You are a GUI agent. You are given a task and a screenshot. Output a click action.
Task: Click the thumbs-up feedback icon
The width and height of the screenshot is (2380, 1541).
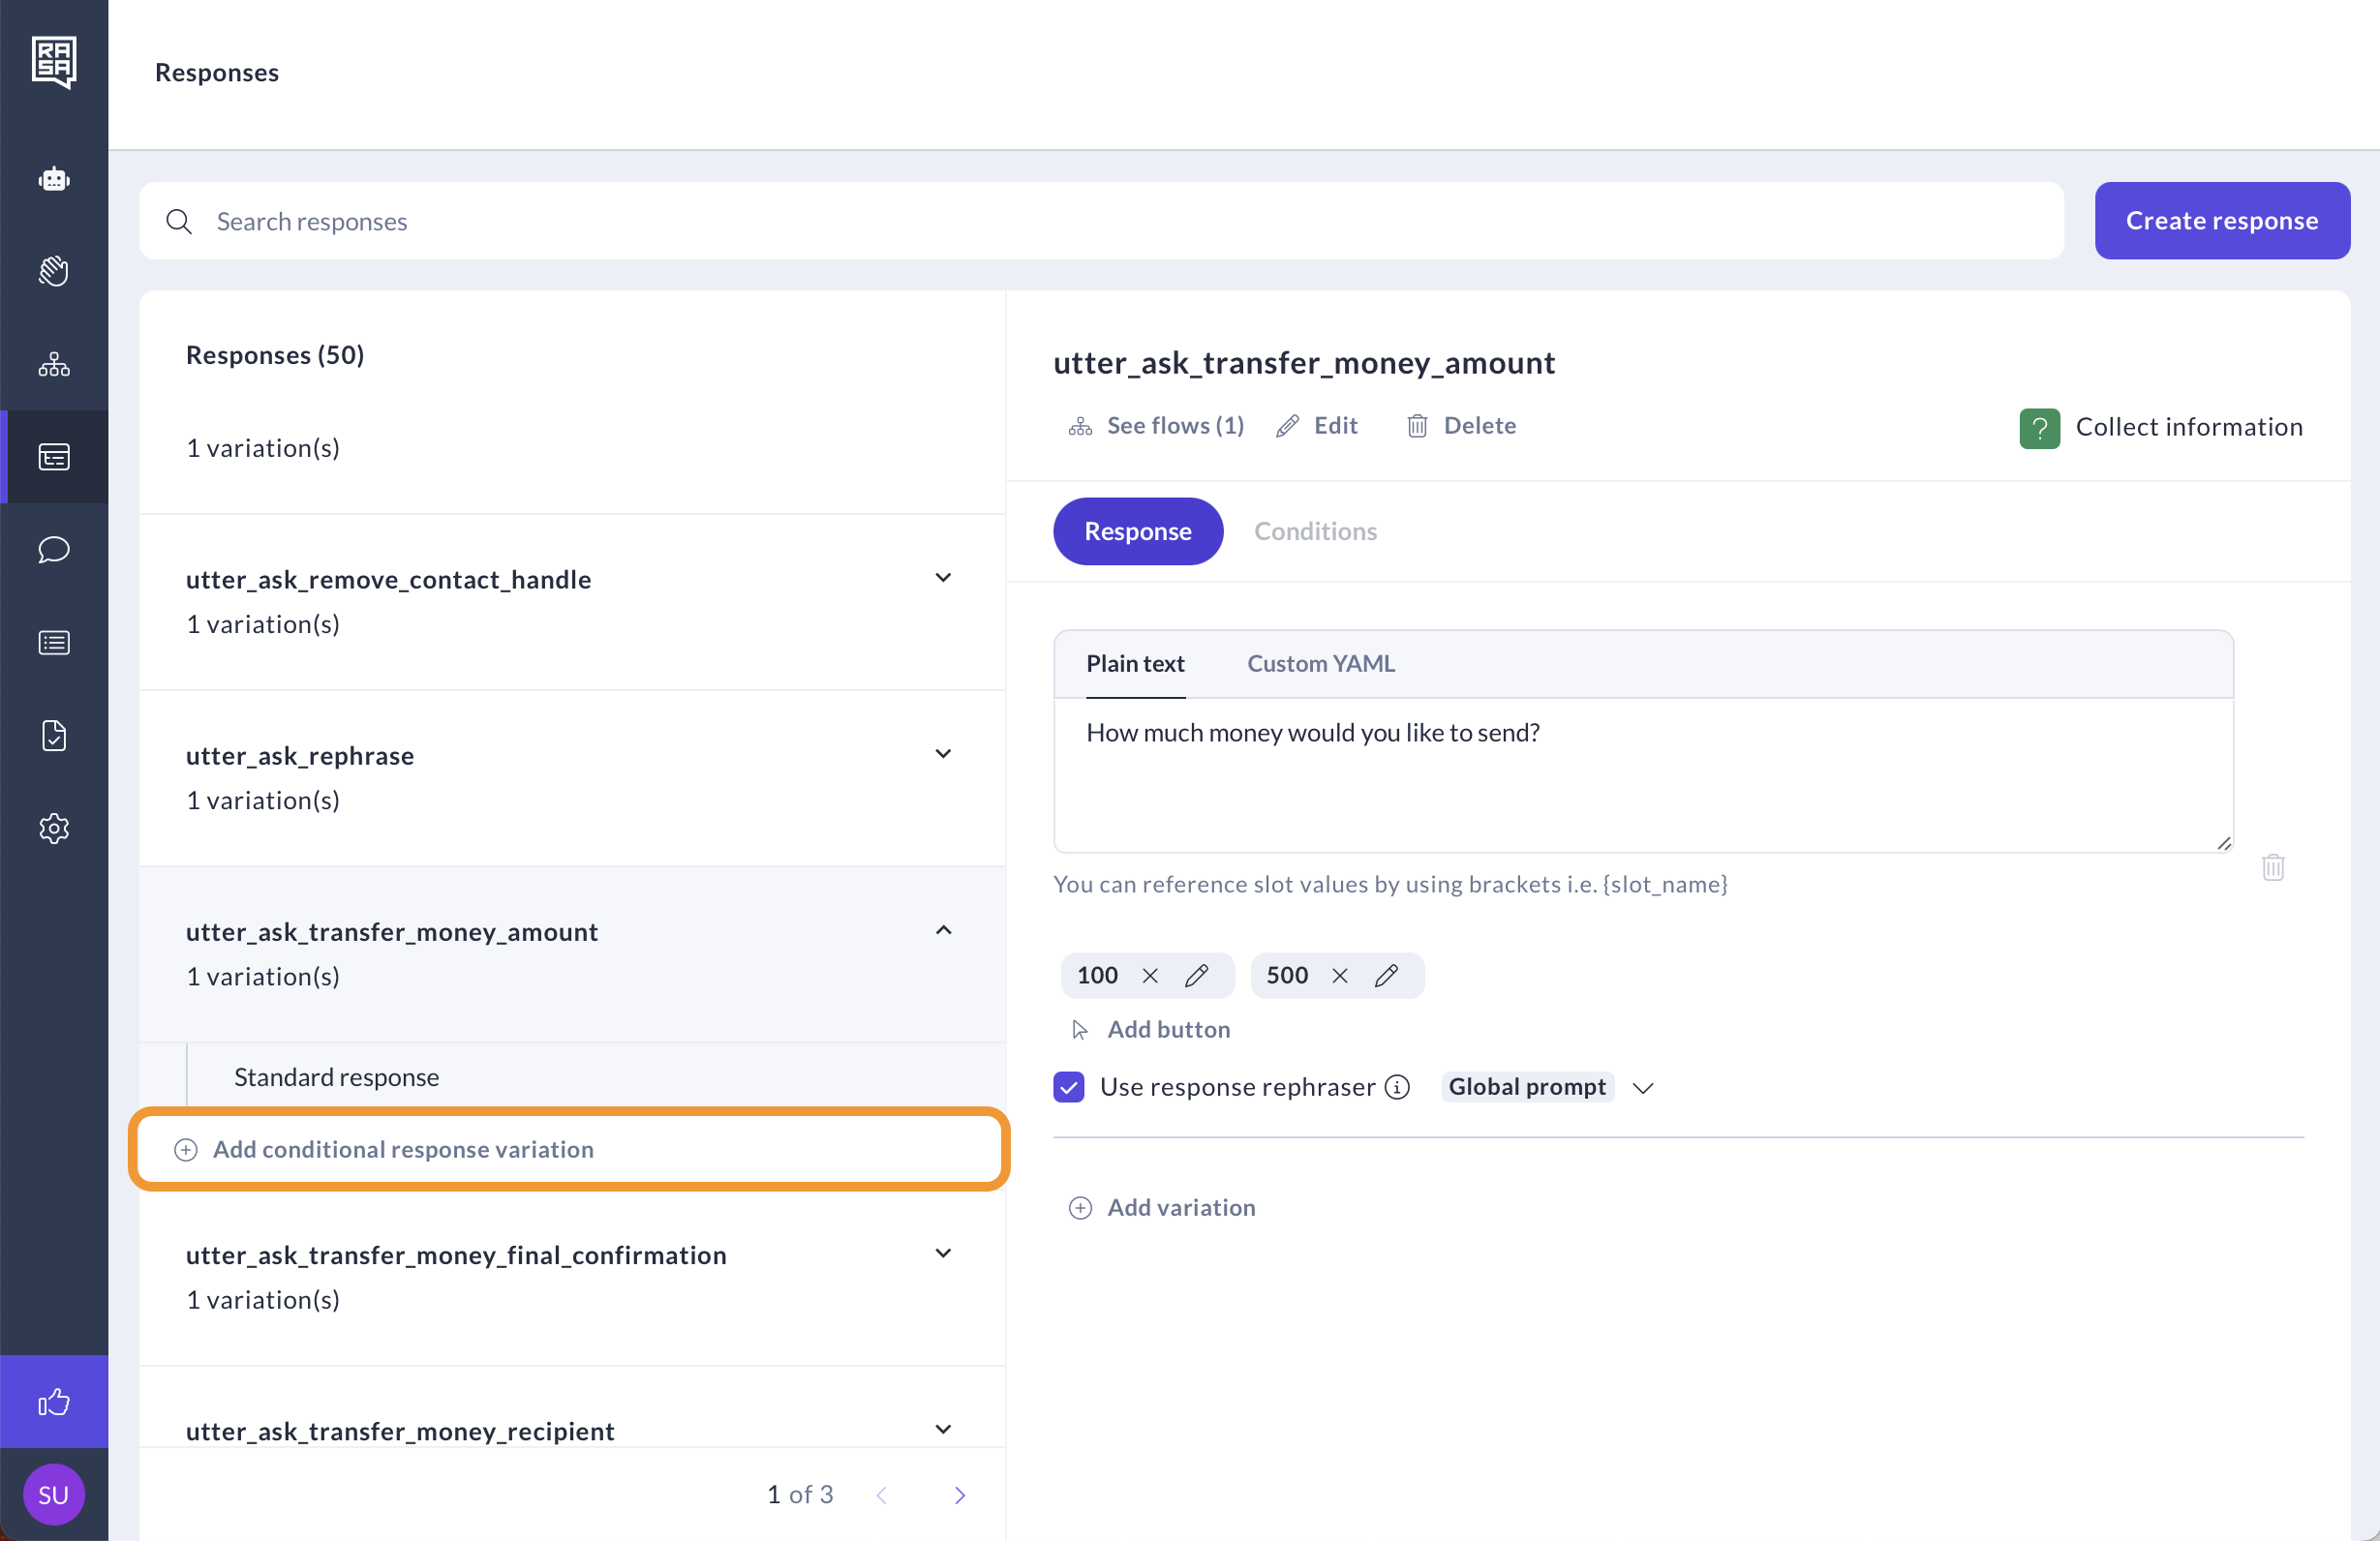[x=54, y=1401]
